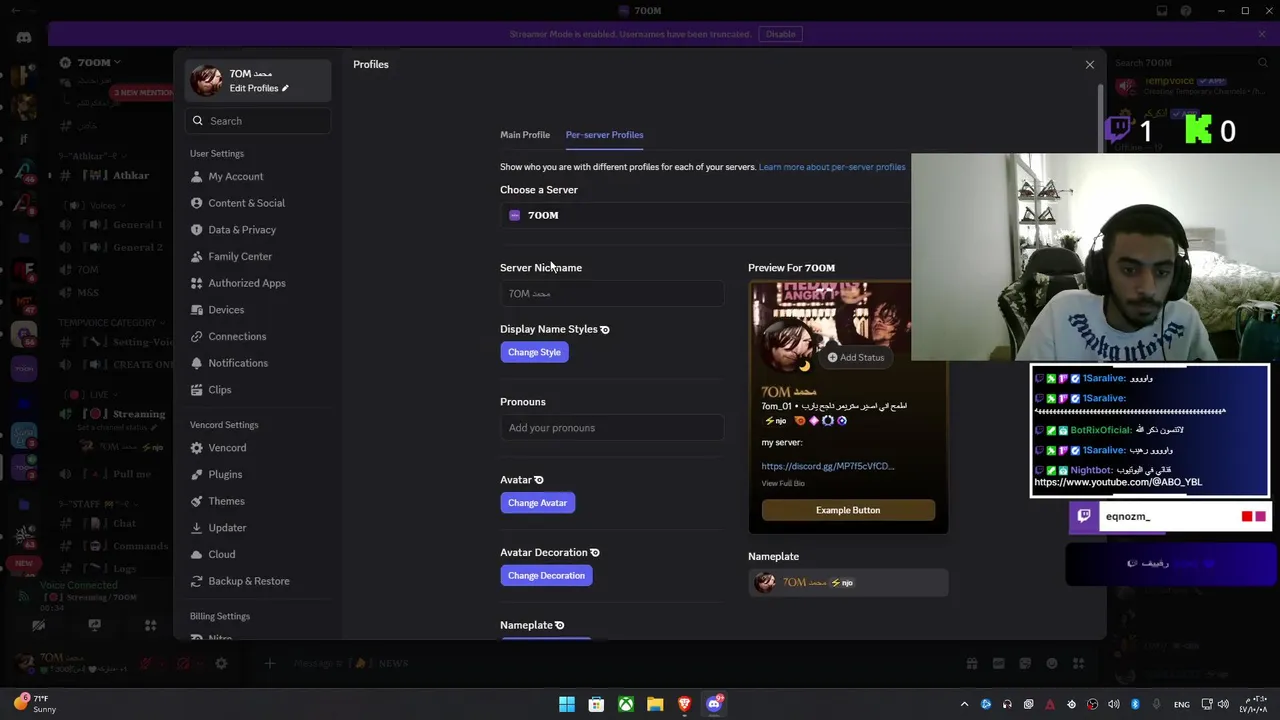Click ENG language indicator in tray
Viewport: 1280px width, 720px height.
tap(1181, 704)
